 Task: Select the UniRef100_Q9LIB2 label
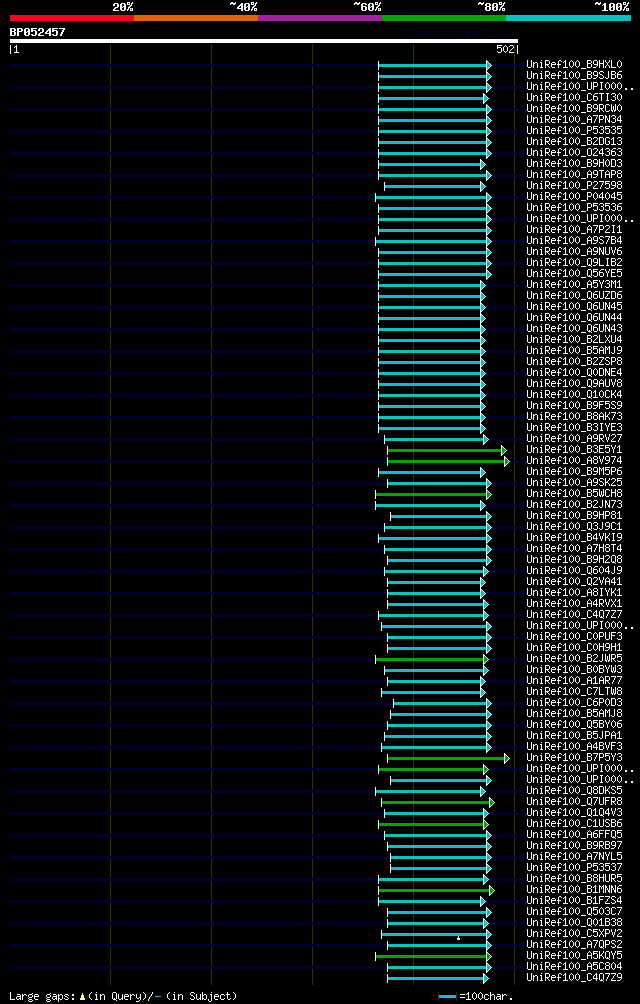(574, 263)
